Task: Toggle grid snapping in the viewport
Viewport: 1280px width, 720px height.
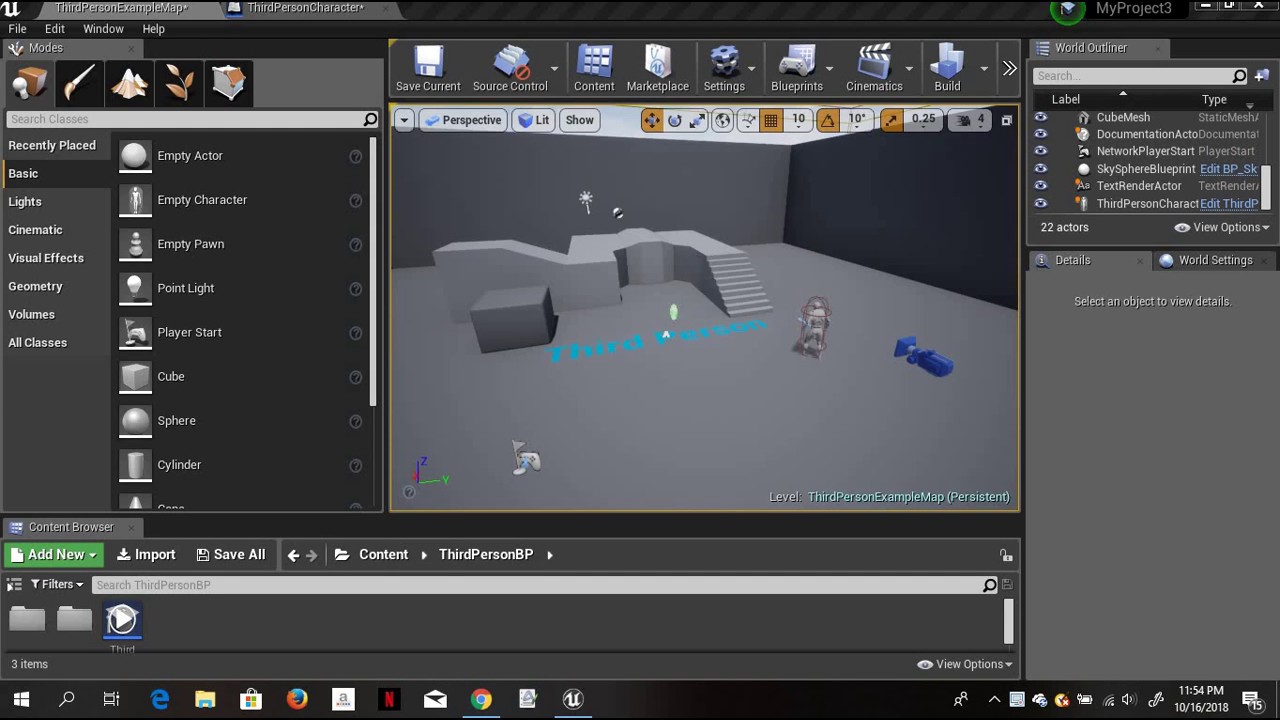Action: click(x=771, y=120)
